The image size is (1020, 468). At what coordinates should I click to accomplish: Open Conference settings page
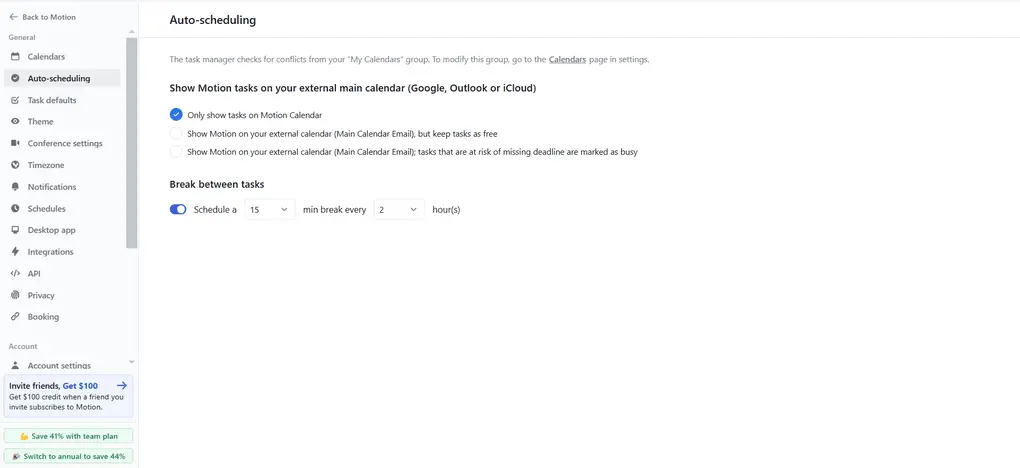[x=62, y=143]
